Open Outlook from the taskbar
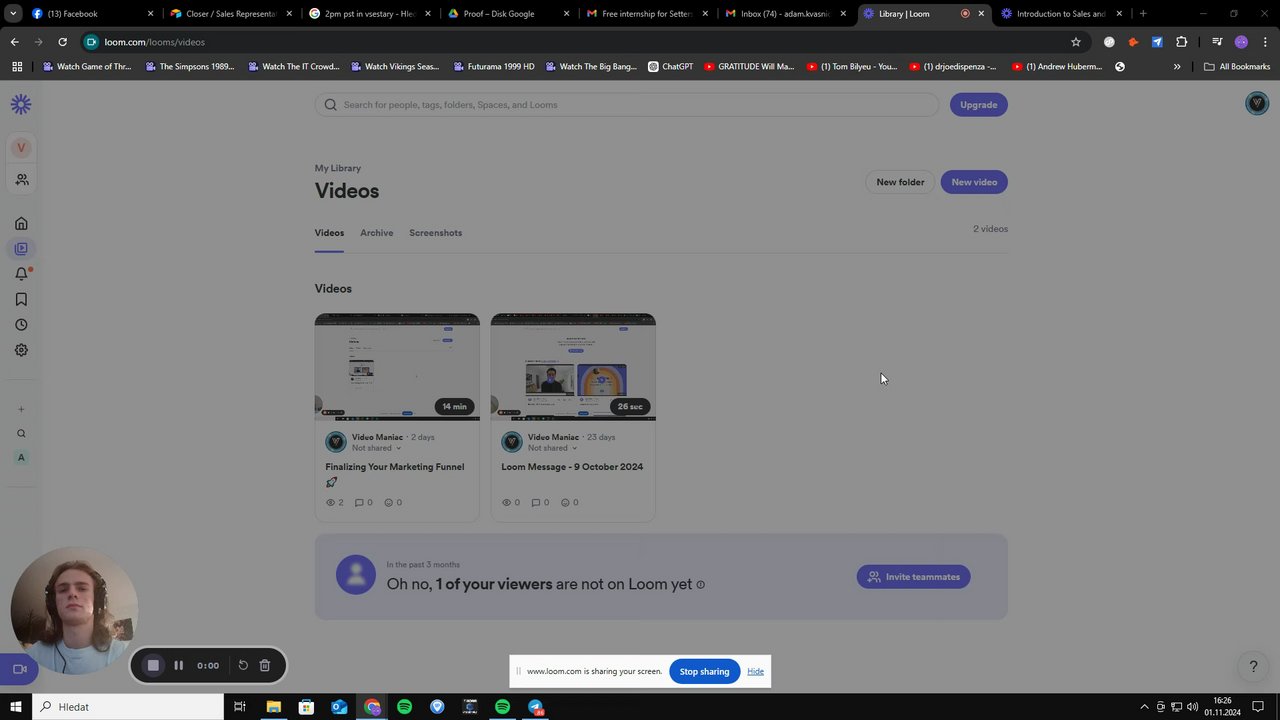Image resolution: width=1280 pixels, height=720 pixels. (339, 707)
